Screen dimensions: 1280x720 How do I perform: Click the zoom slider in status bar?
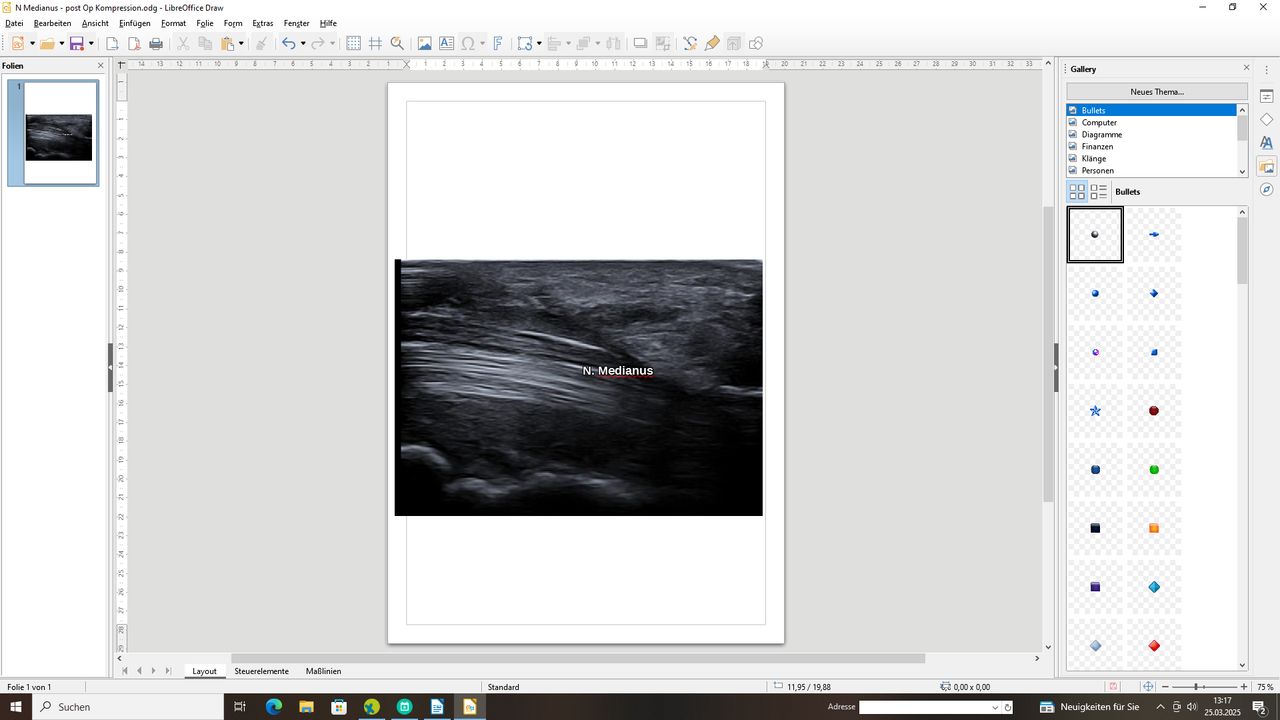(x=1198, y=687)
